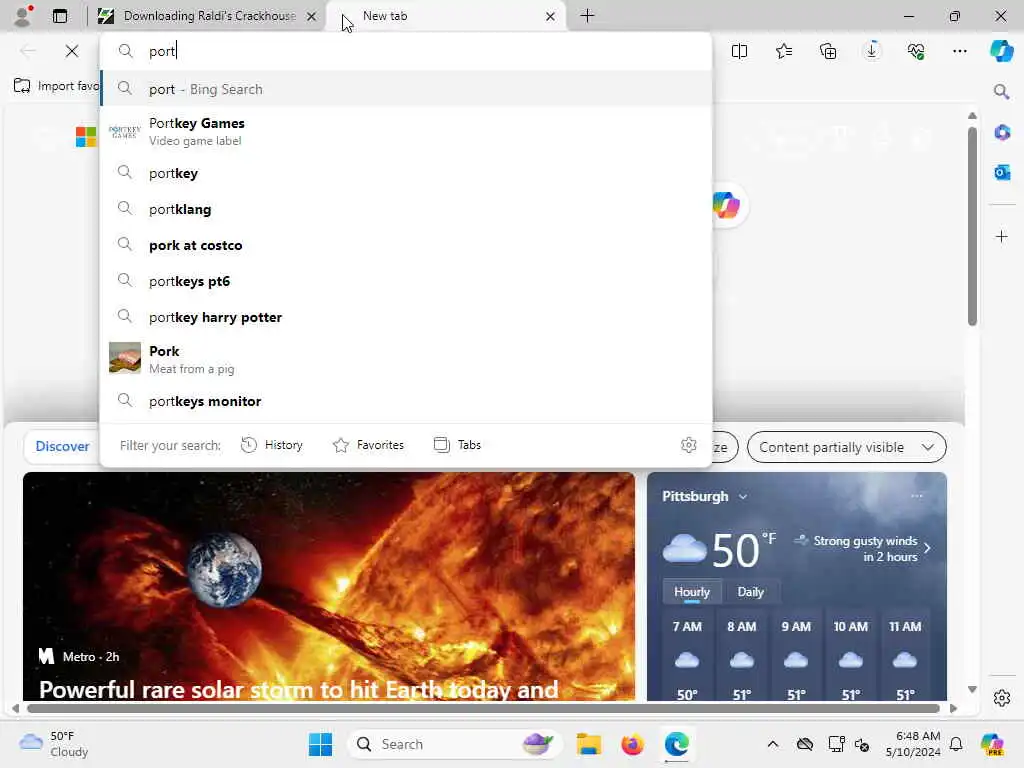Open address bar search settings gear
This screenshot has height=768, width=1024.
(x=688, y=445)
